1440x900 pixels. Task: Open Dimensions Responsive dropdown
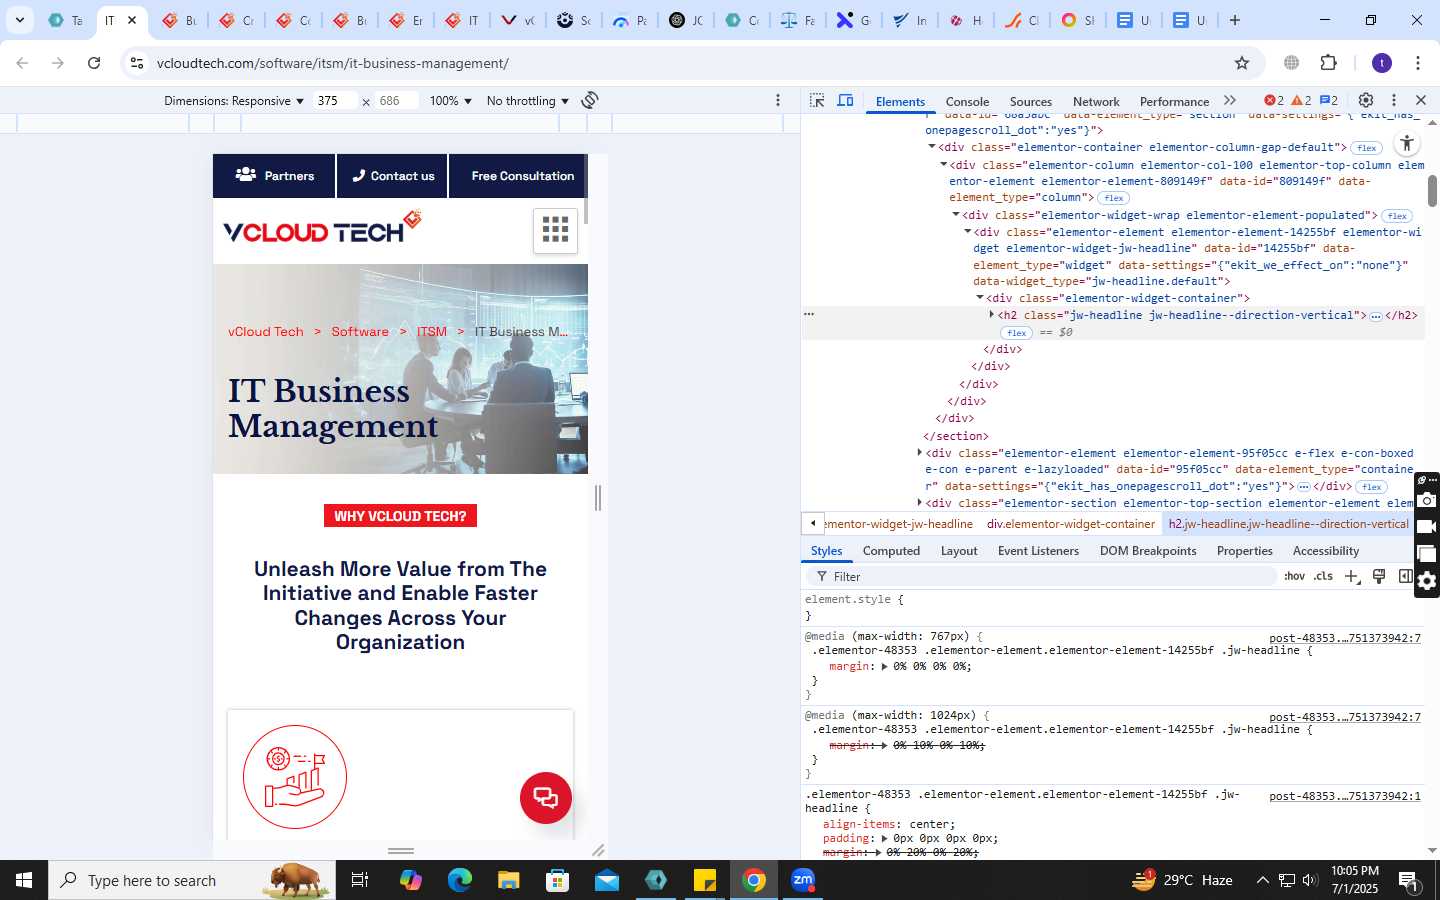click(233, 101)
